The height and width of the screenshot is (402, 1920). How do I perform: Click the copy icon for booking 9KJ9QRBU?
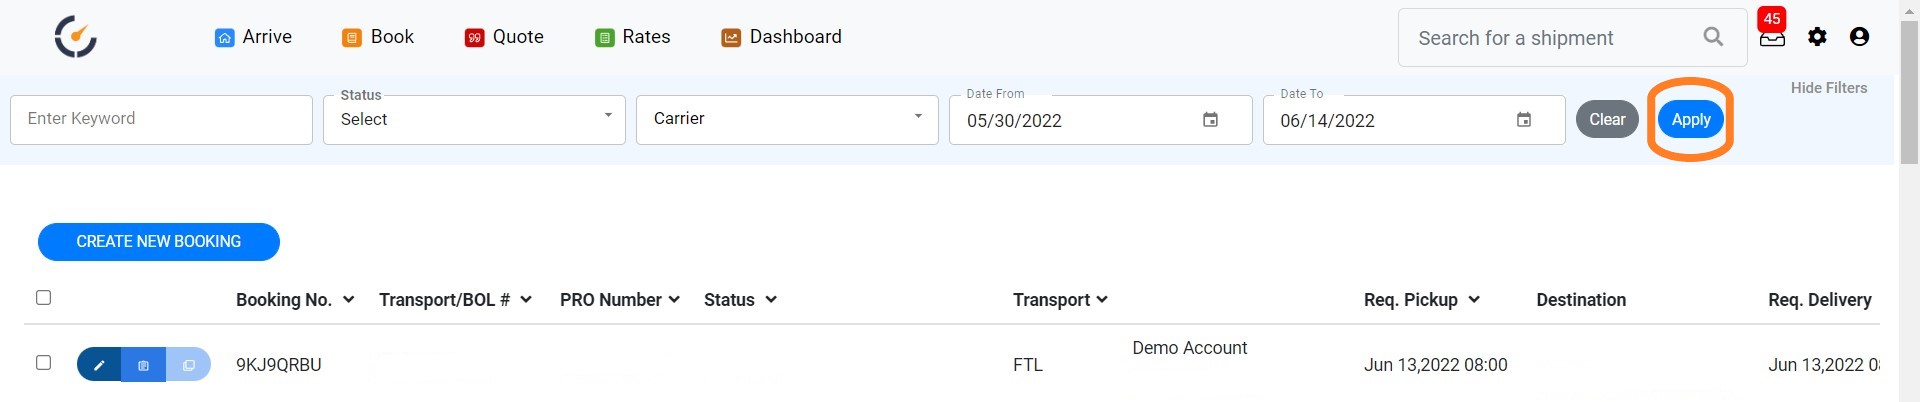coord(188,365)
